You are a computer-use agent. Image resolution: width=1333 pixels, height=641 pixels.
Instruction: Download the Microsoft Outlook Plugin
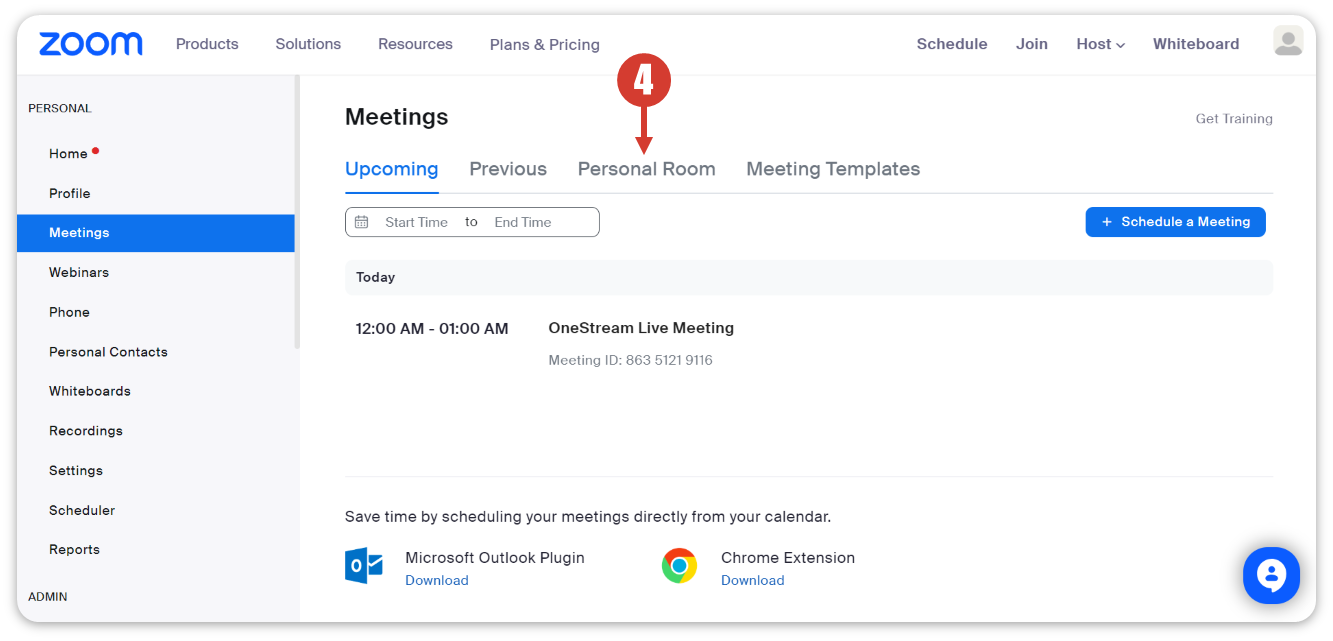(x=437, y=580)
